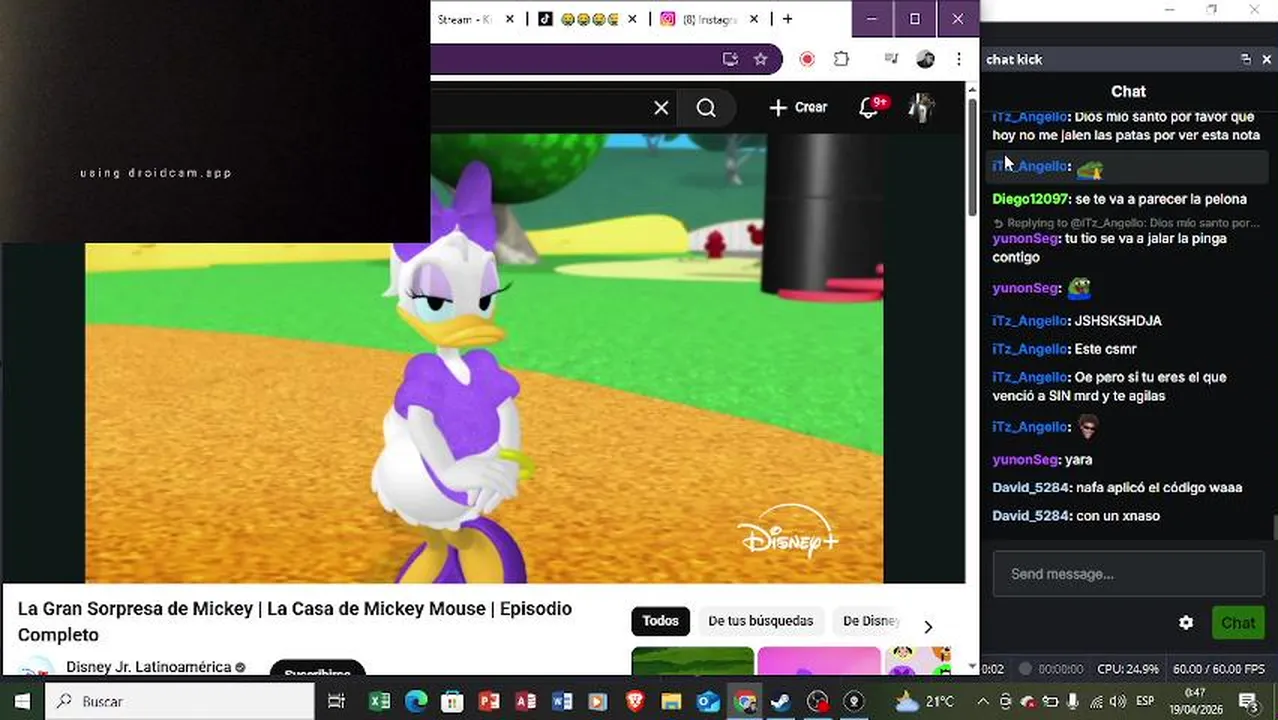The width and height of the screenshot is (1278, 720).
Task: Open Brave browser from the taskbar
Action: [x=635, y=701]
